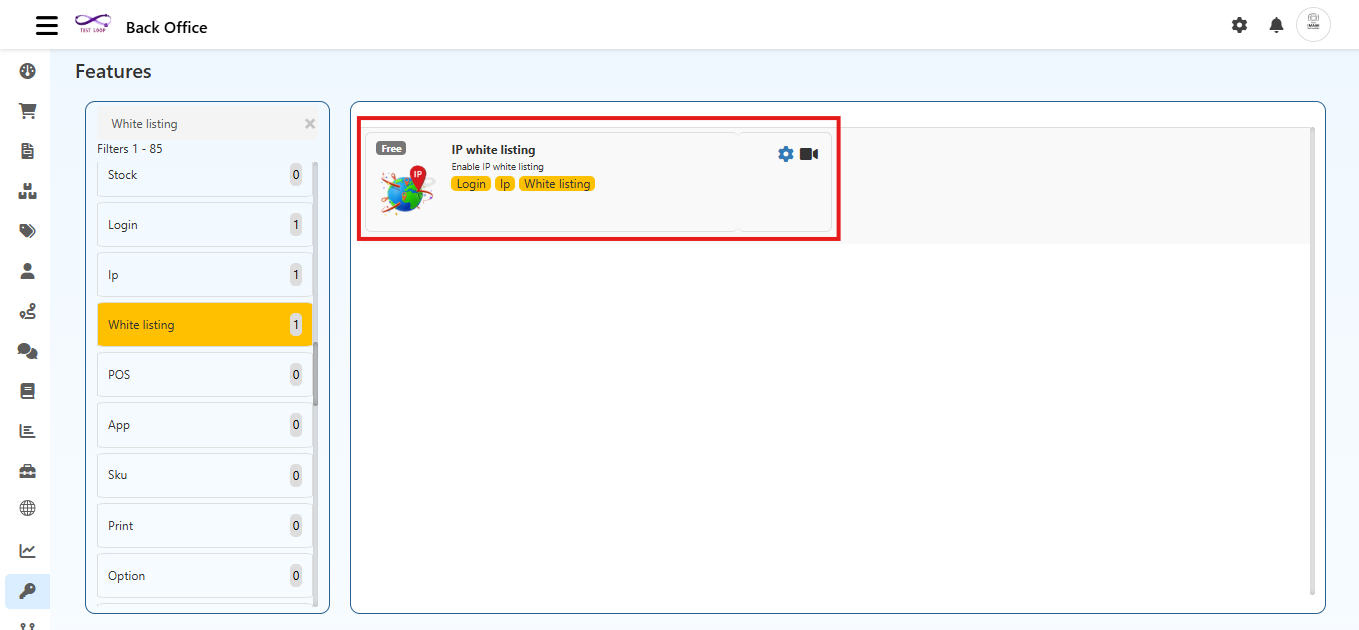The image size is (1359, 630).
Task: Enable the Login filter in the filter list
Action: coord(204,224)
